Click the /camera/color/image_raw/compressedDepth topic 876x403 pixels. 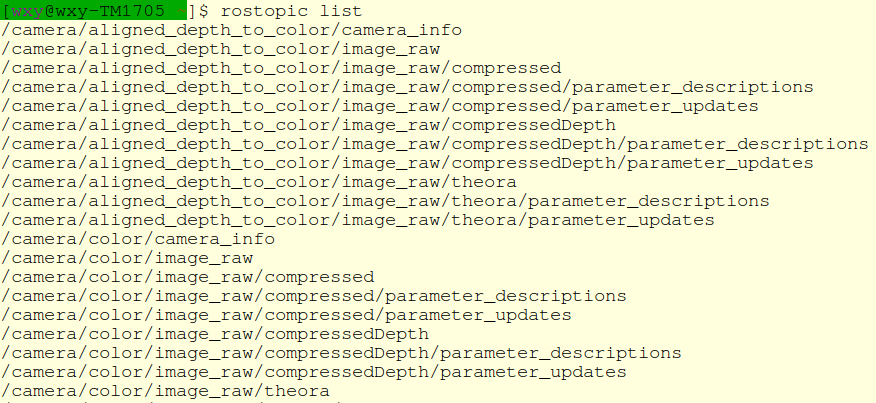coord(216,334)
